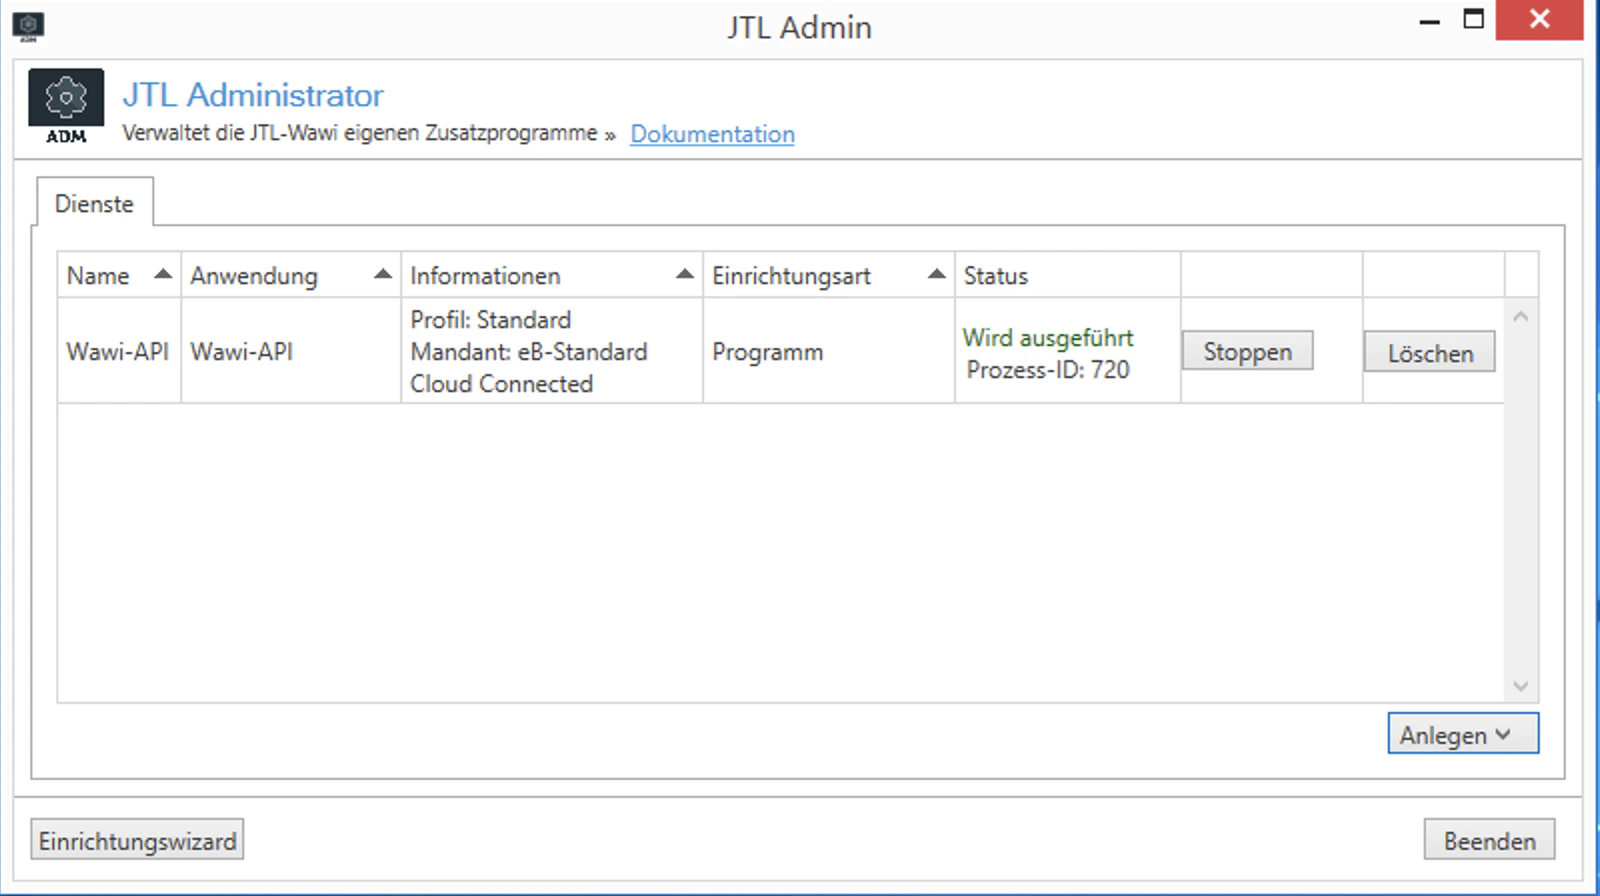Click the JTL Admin title bar icon
The width and height of the screenshot is (1600, 896).
(28, 25)
